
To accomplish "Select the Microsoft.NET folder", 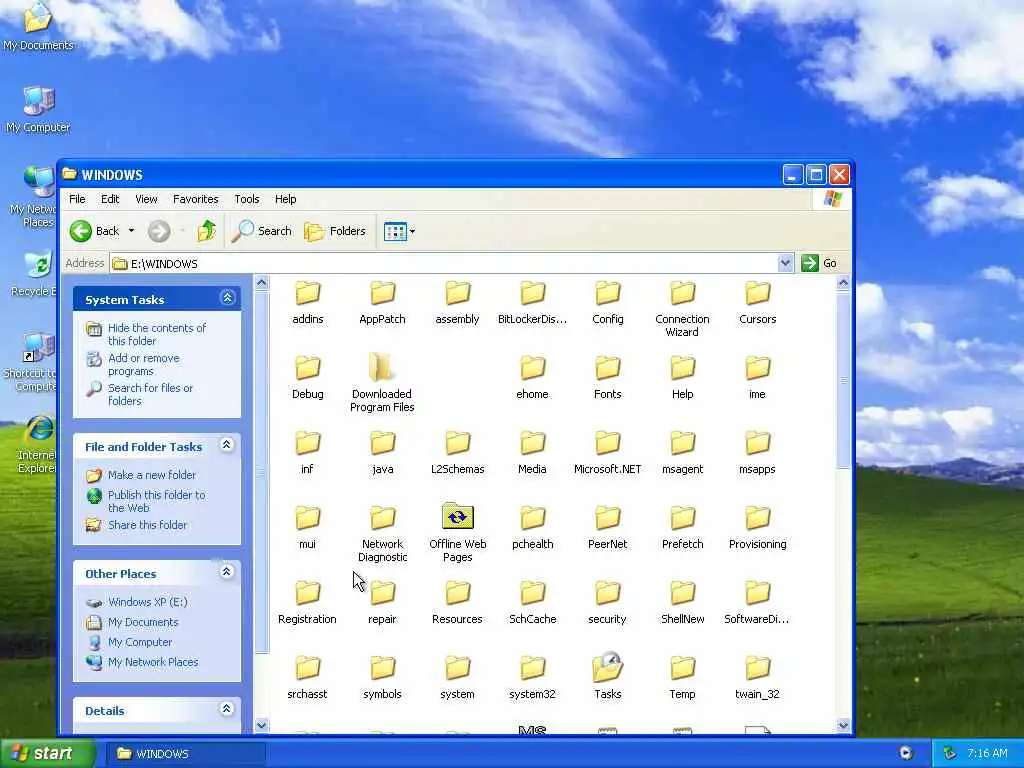I will (x=608, y=453).
